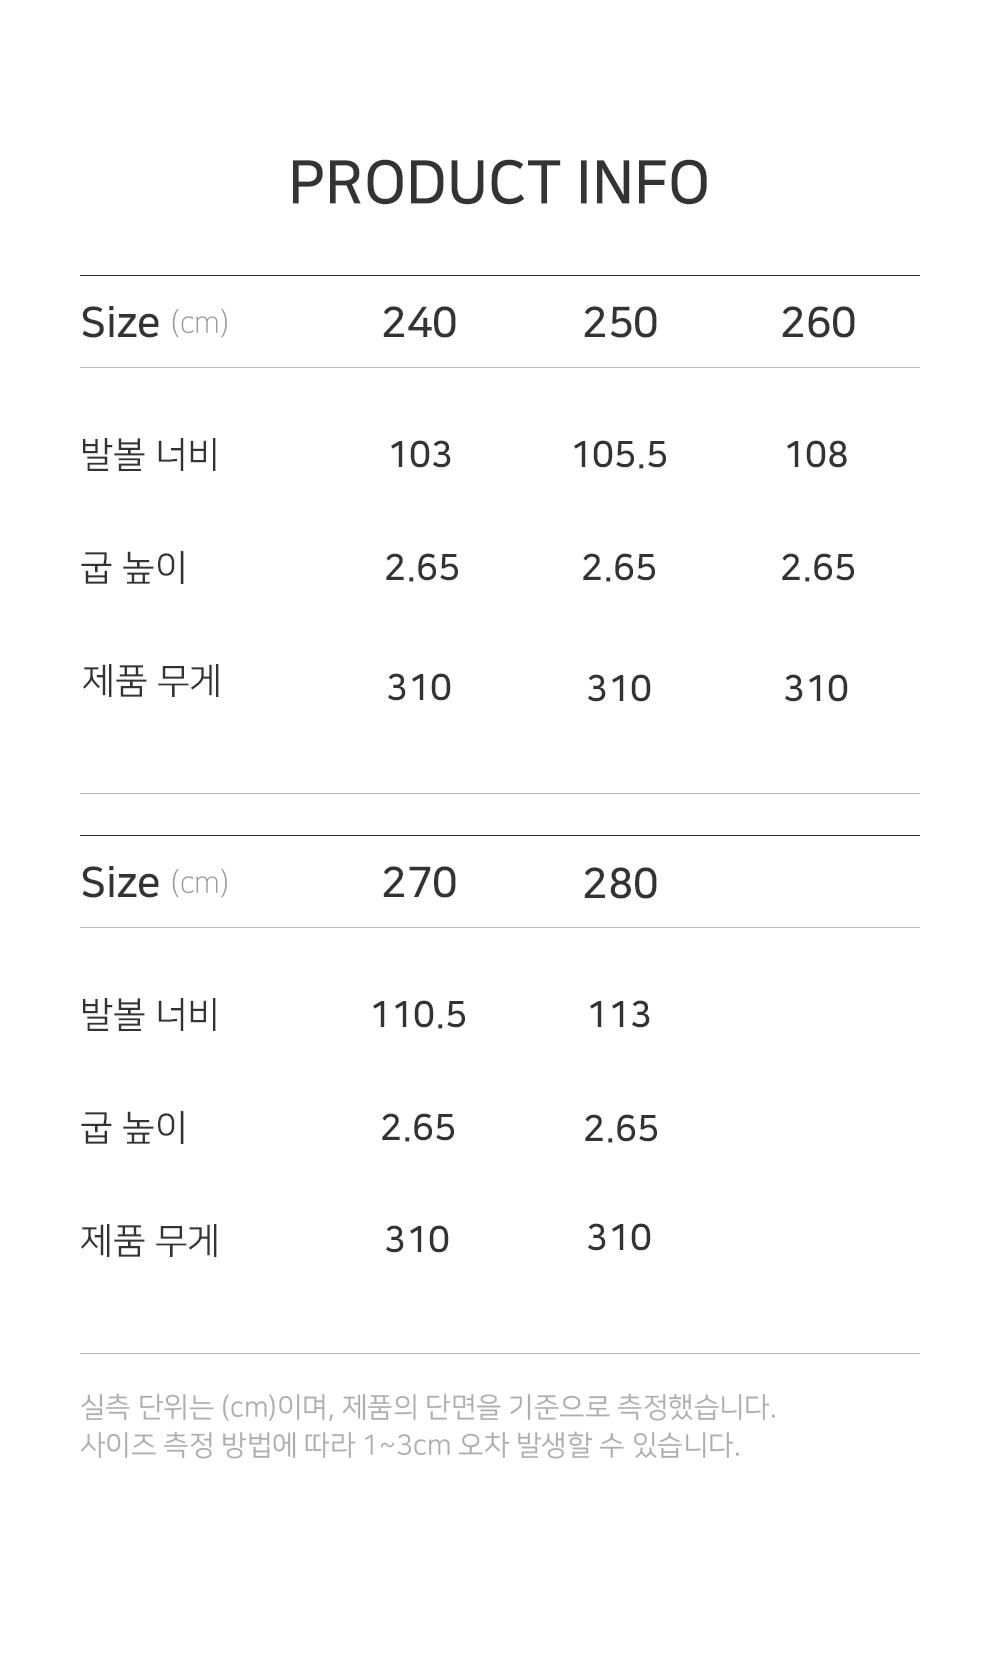The width and height of the screenshot is (1000, 1678).
Task: Click the second table's 굽 높이 row label
Action: point(133,1128)
